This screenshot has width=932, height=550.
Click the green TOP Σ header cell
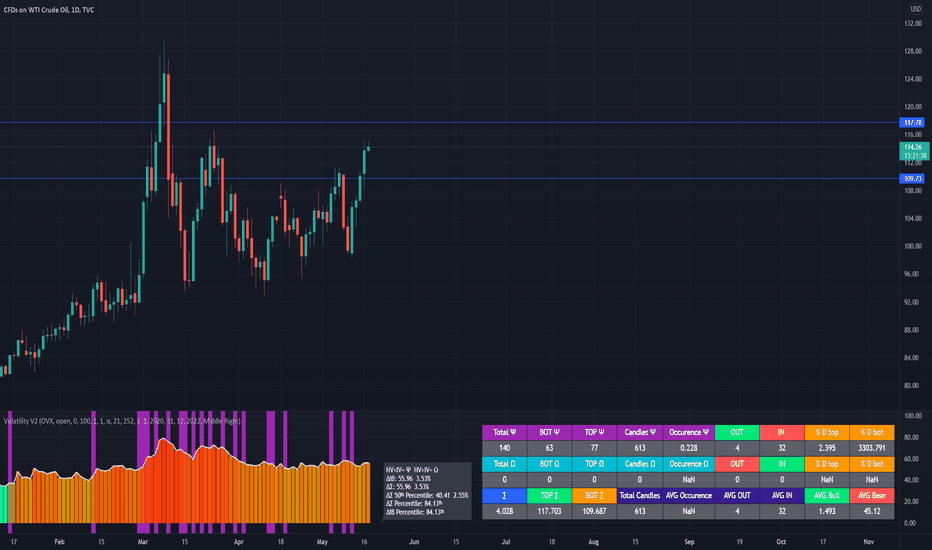pos(549,495)
